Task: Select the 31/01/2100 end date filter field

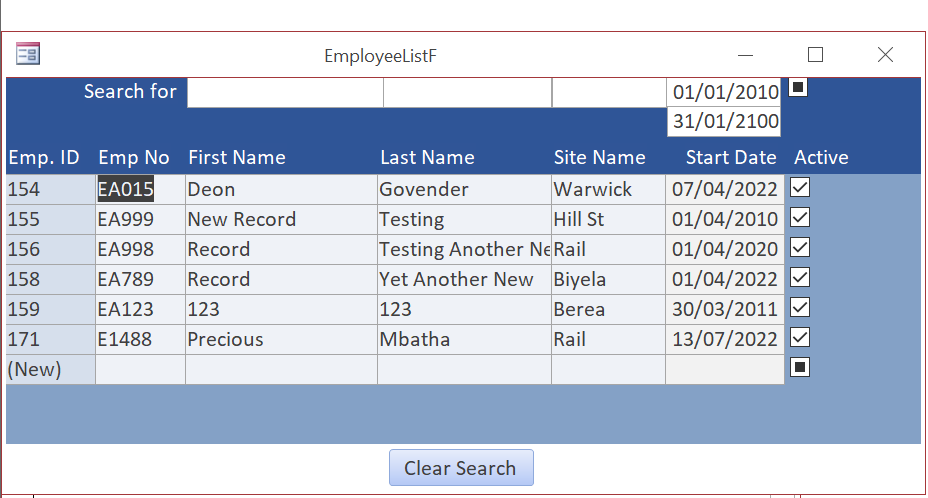Action: pos(724,122)
